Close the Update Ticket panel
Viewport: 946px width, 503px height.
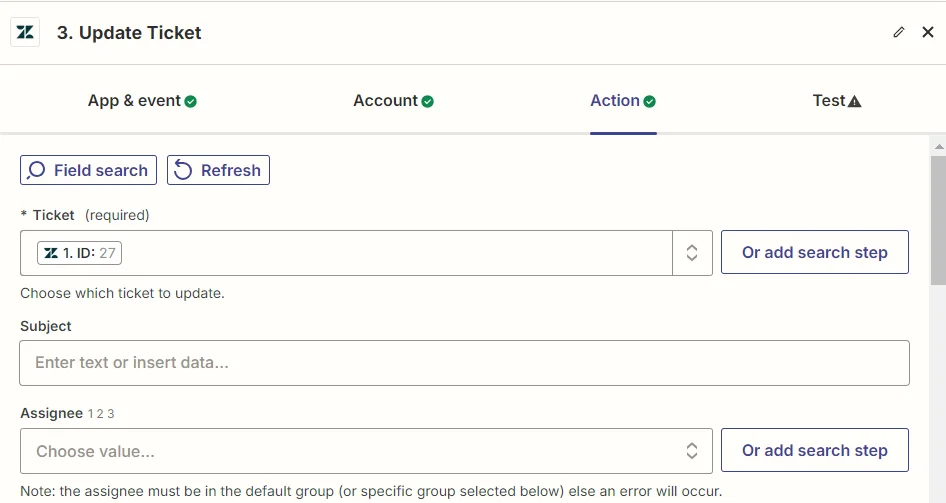[928, 32]
